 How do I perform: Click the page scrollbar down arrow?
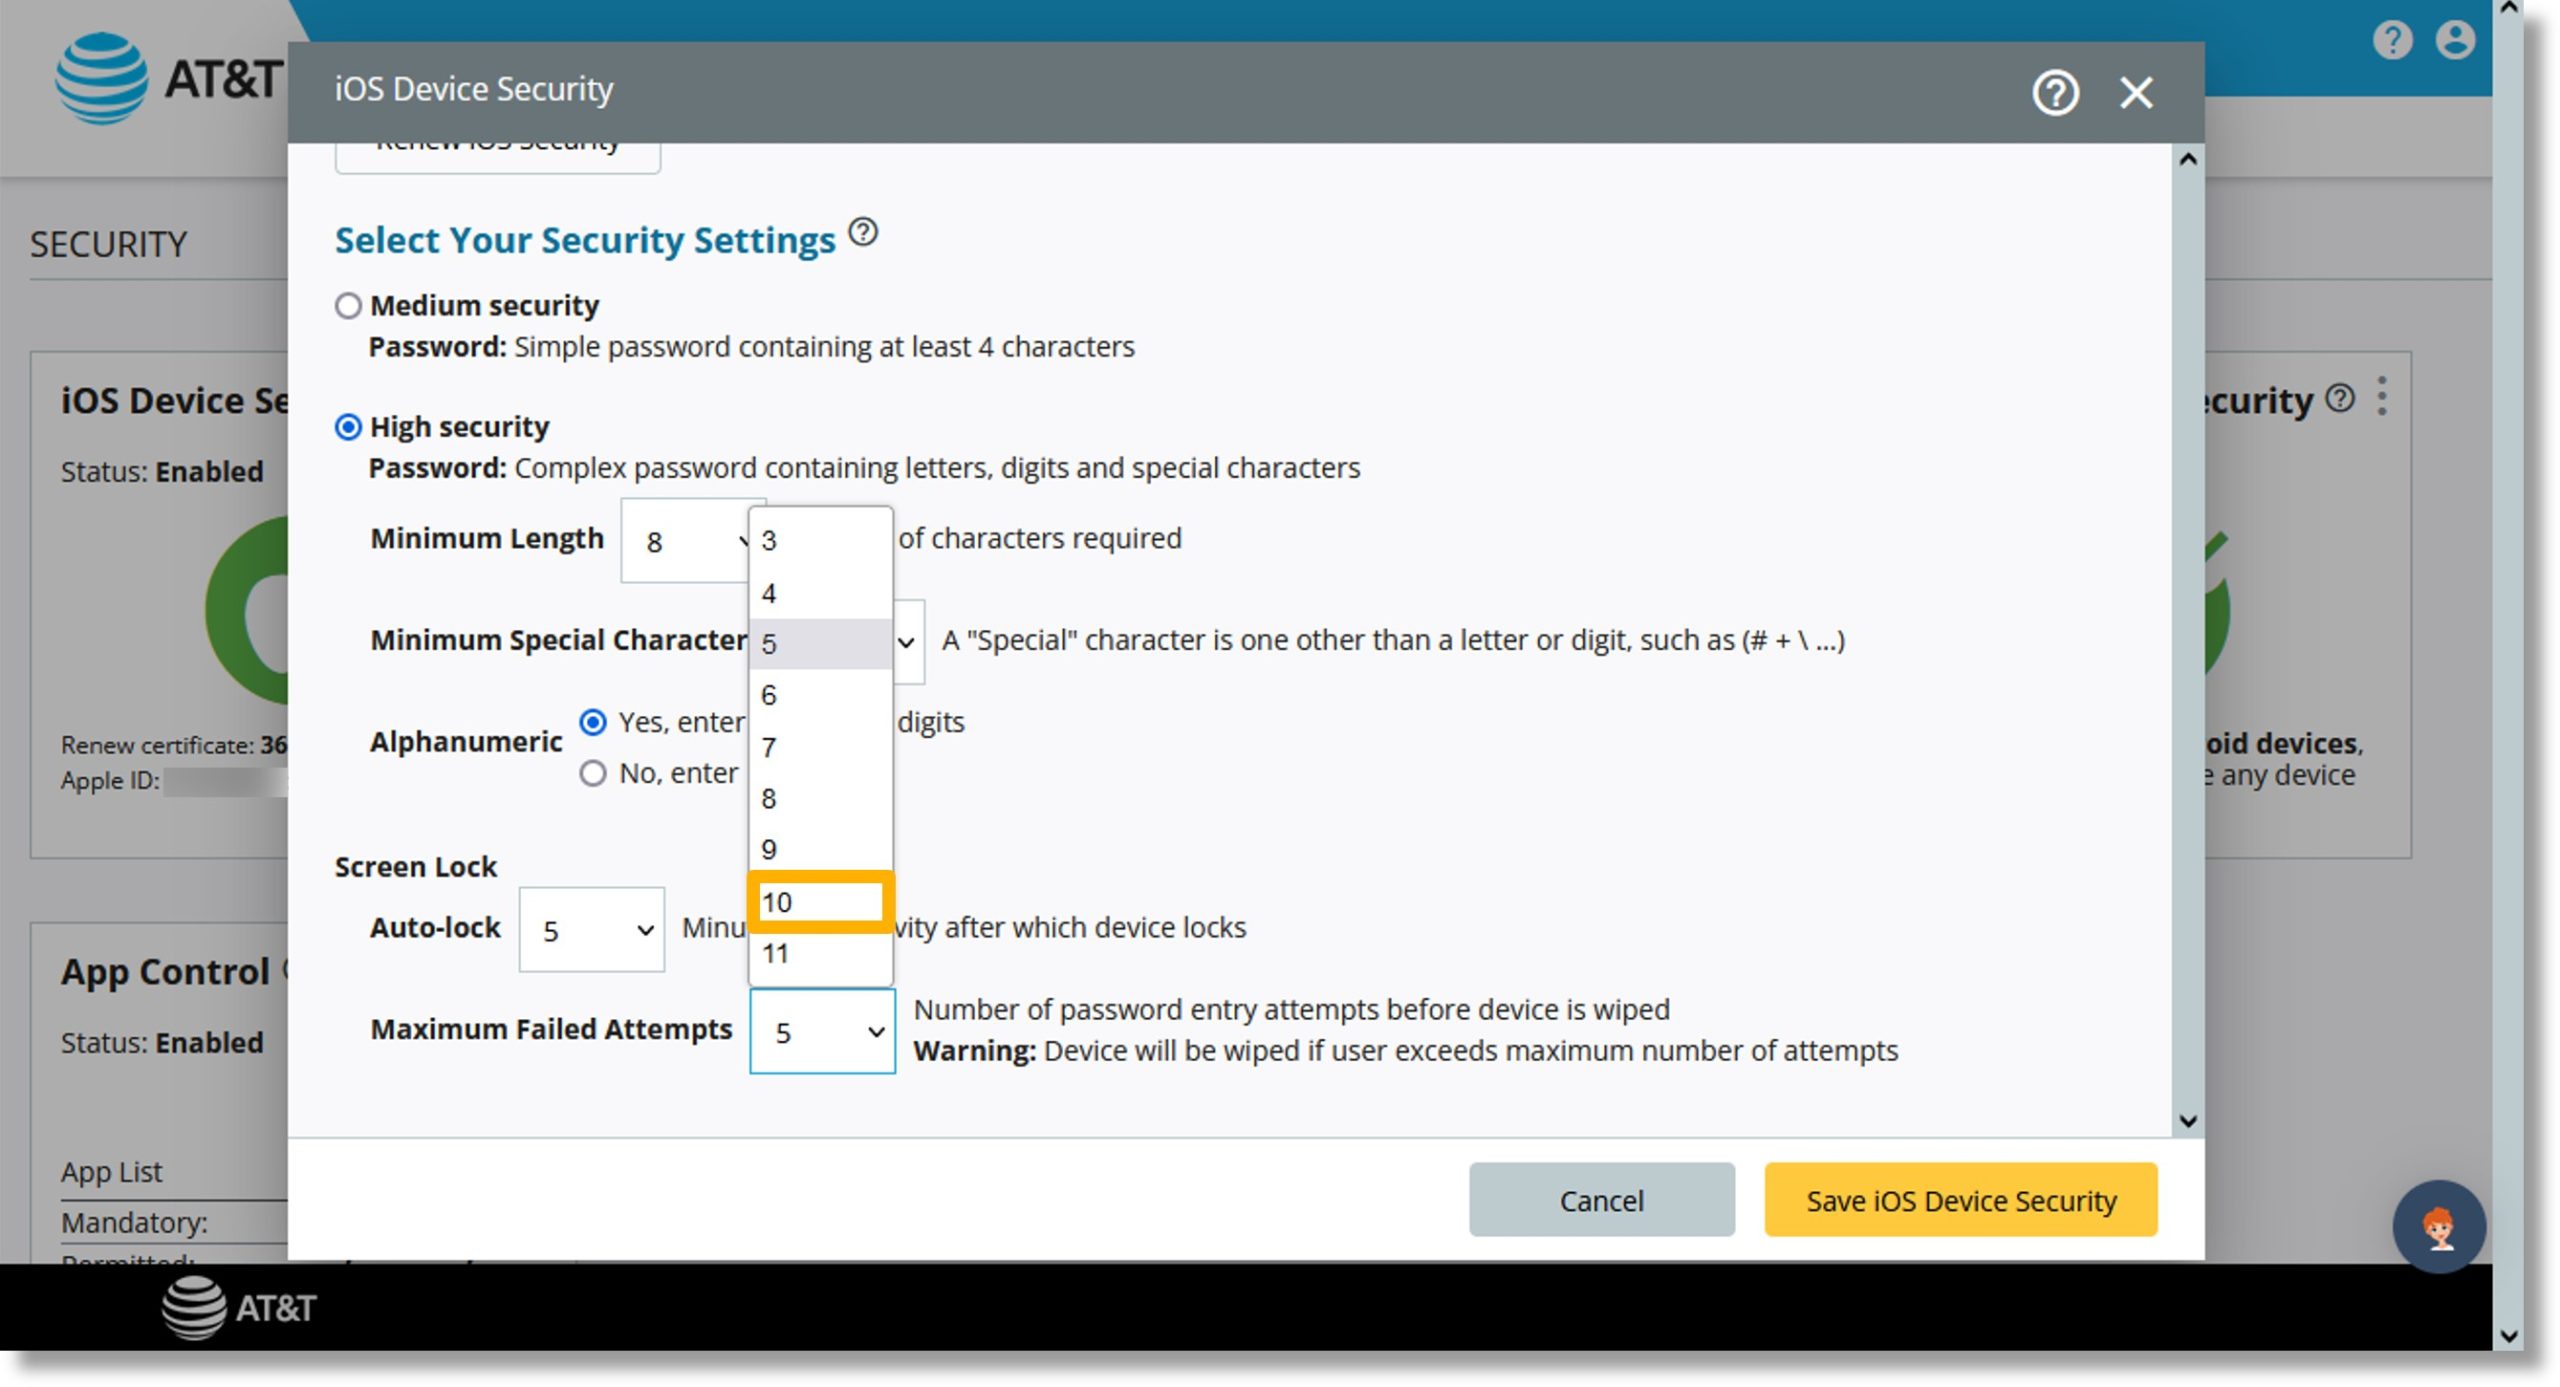click(x=2508, y=1335)
